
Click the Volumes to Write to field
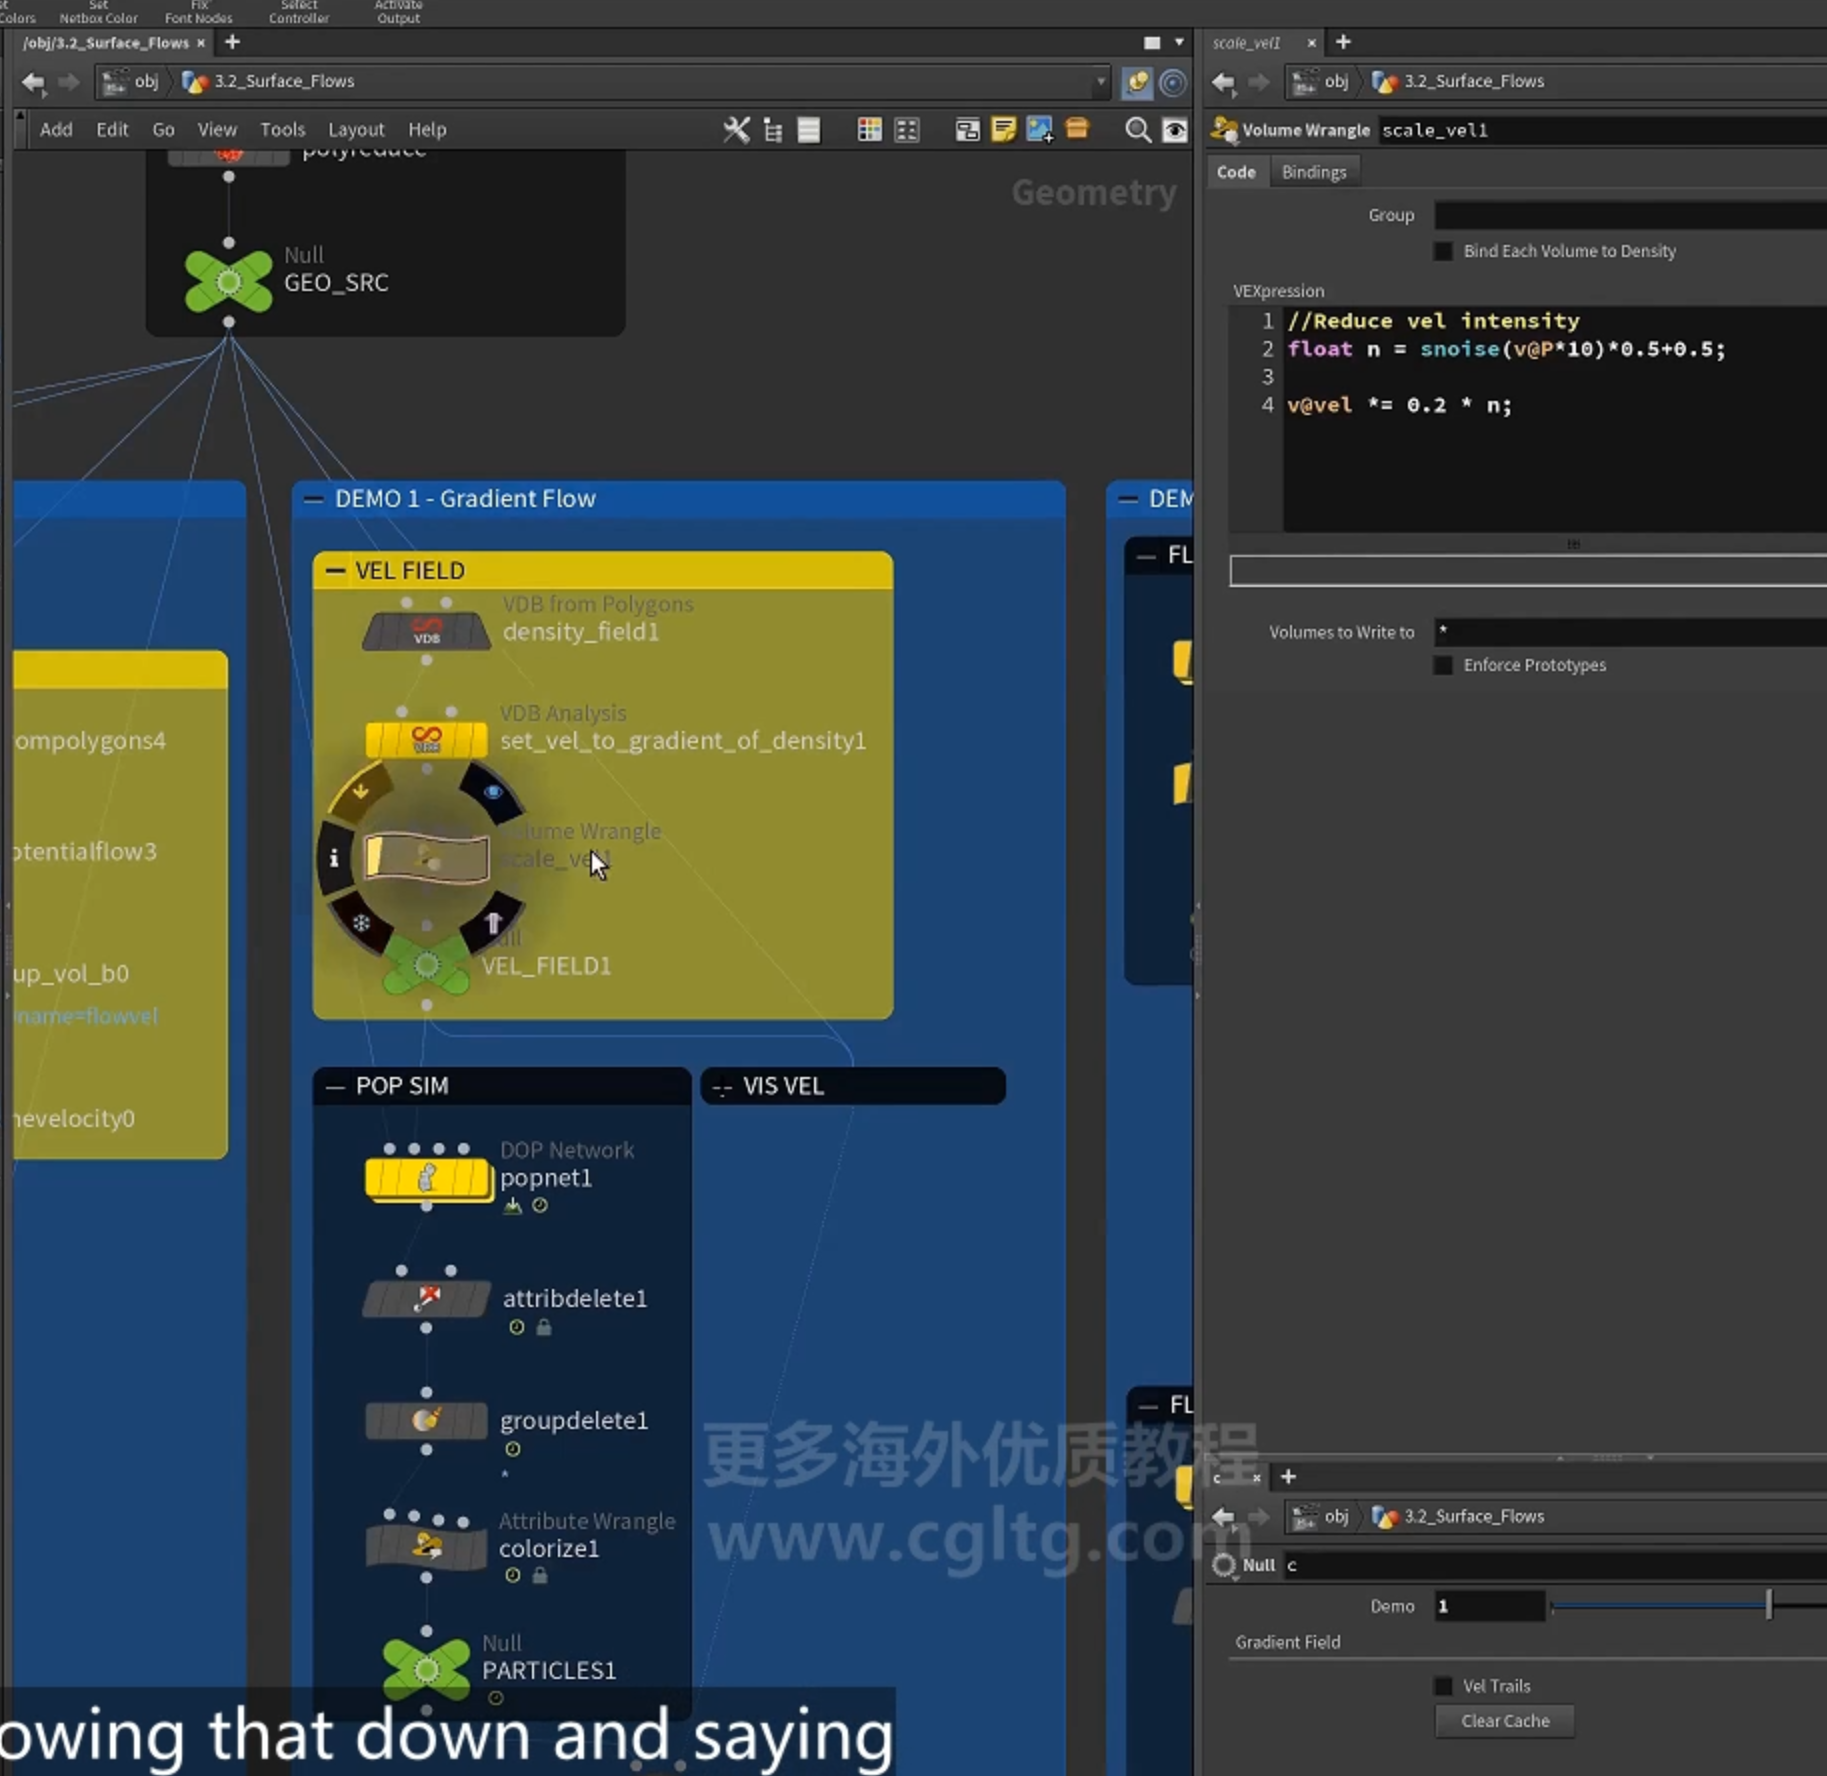(x=1630, y=632)
